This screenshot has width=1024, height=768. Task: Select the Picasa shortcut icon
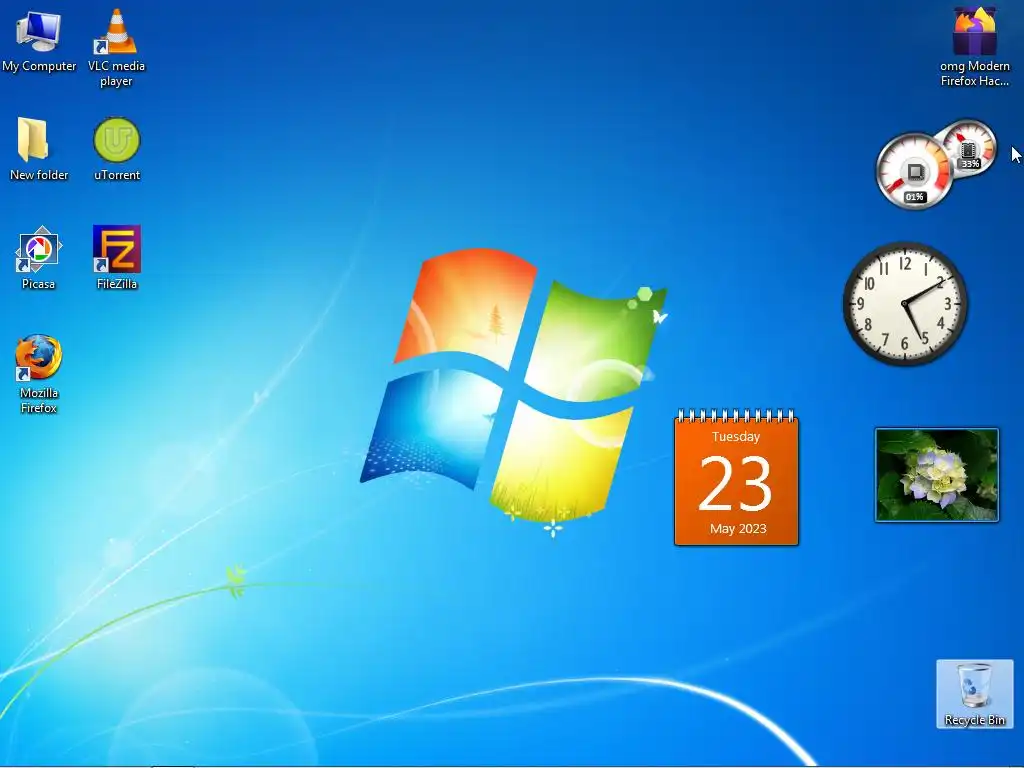point(39,258)
